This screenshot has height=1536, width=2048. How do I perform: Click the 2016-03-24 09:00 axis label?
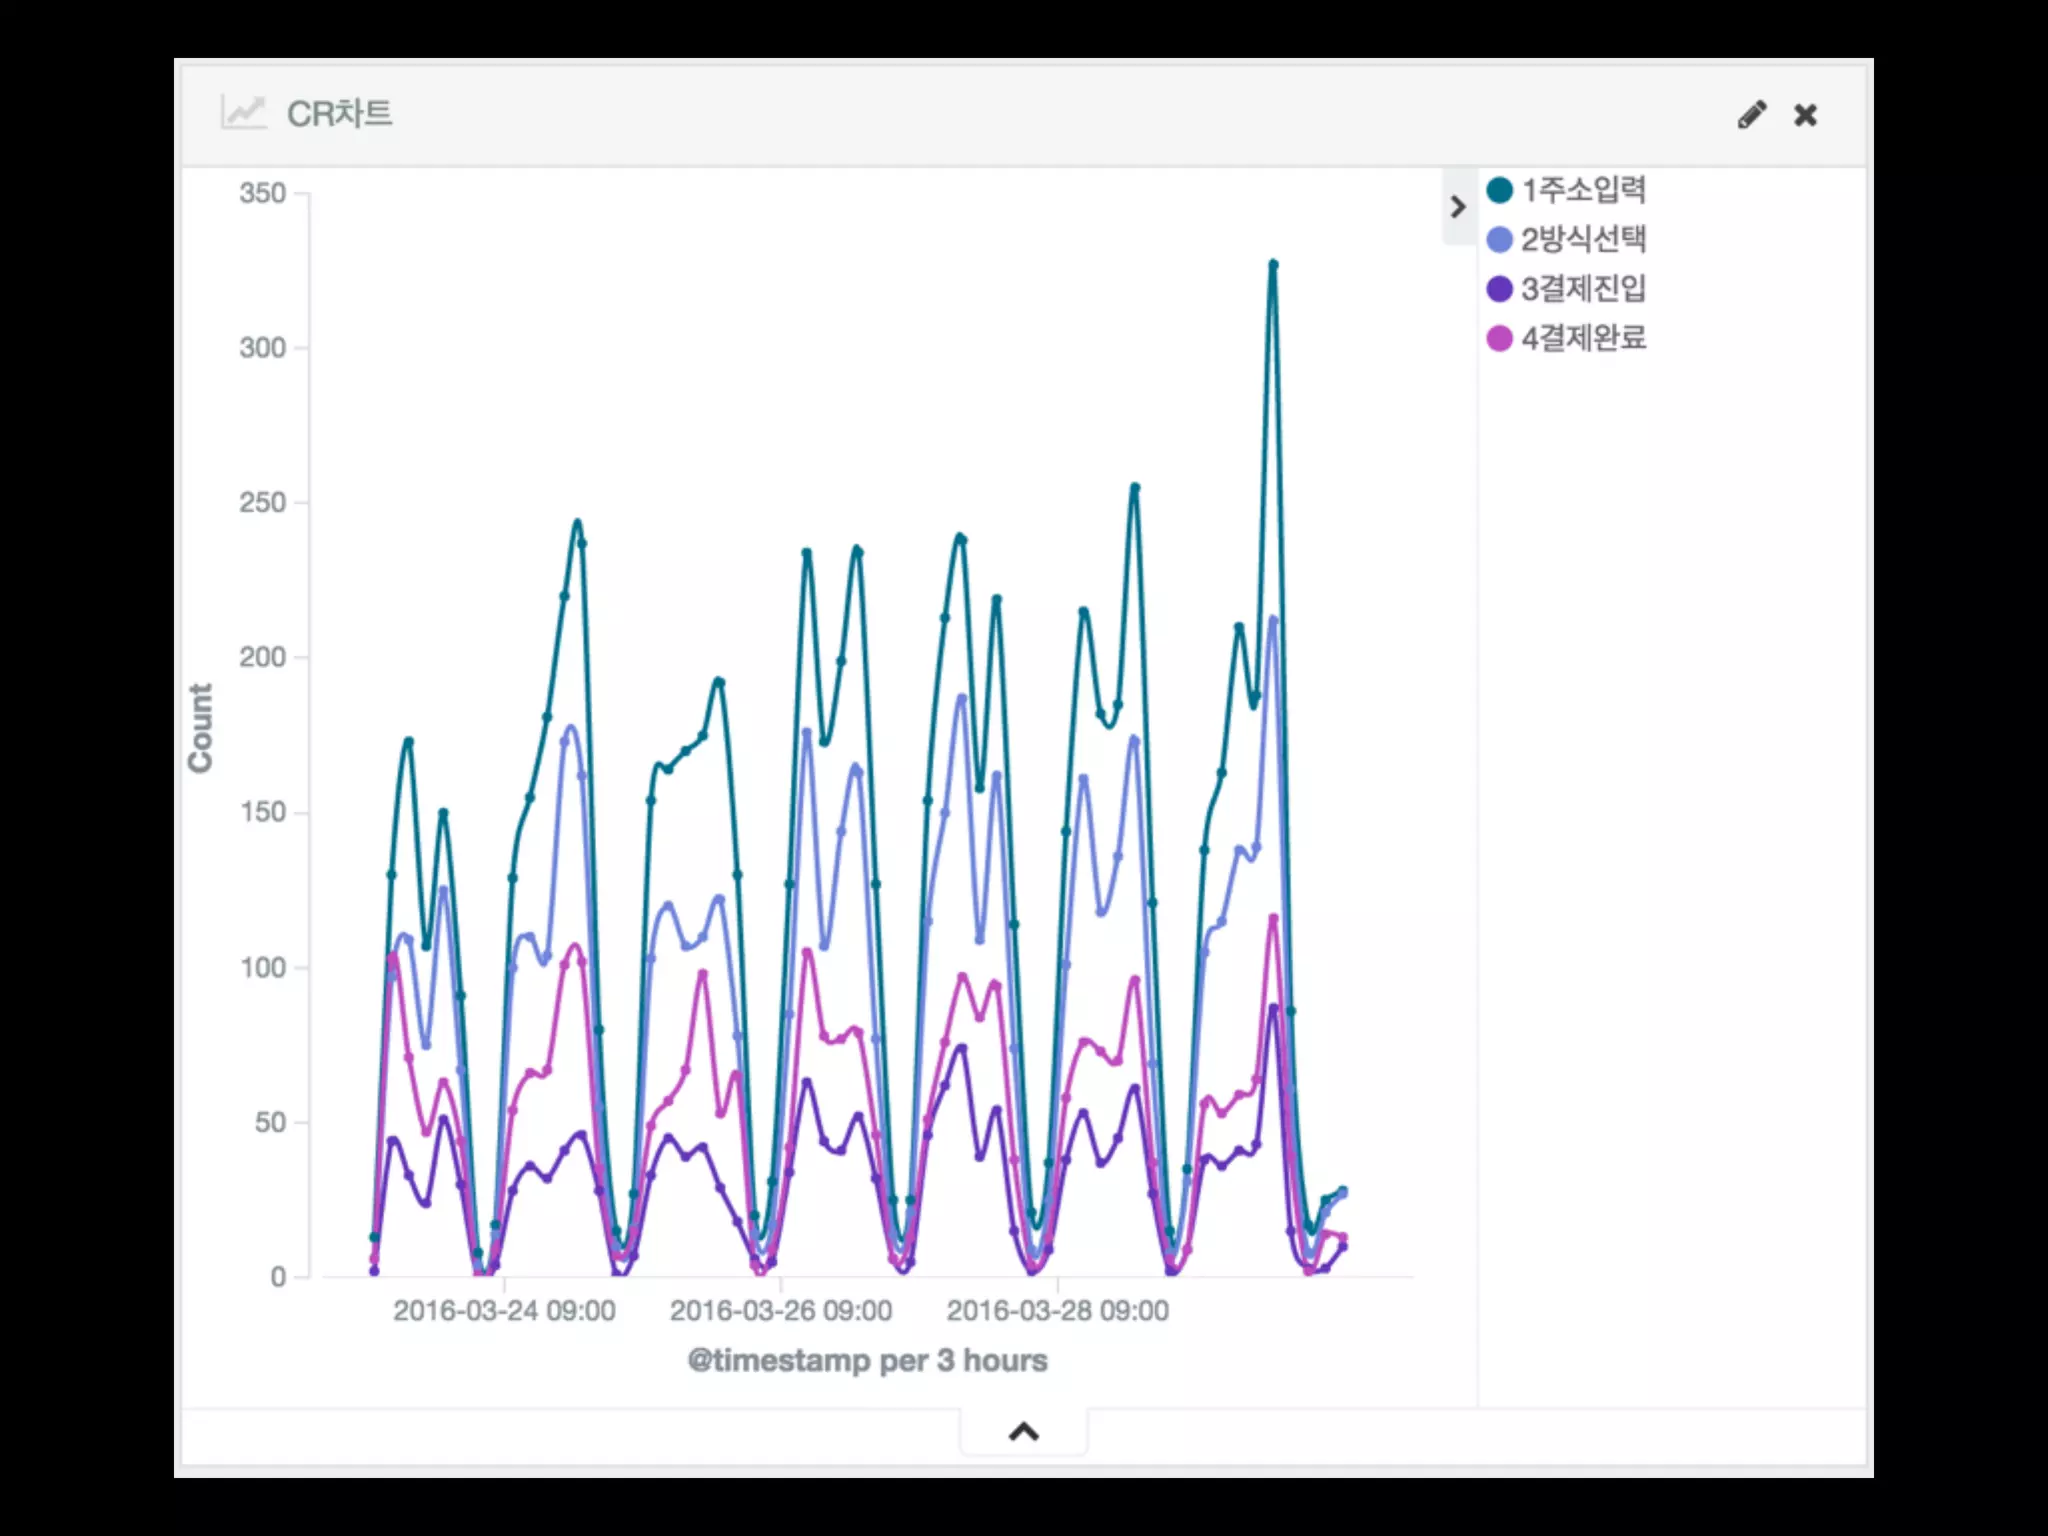click(504, 1311)
